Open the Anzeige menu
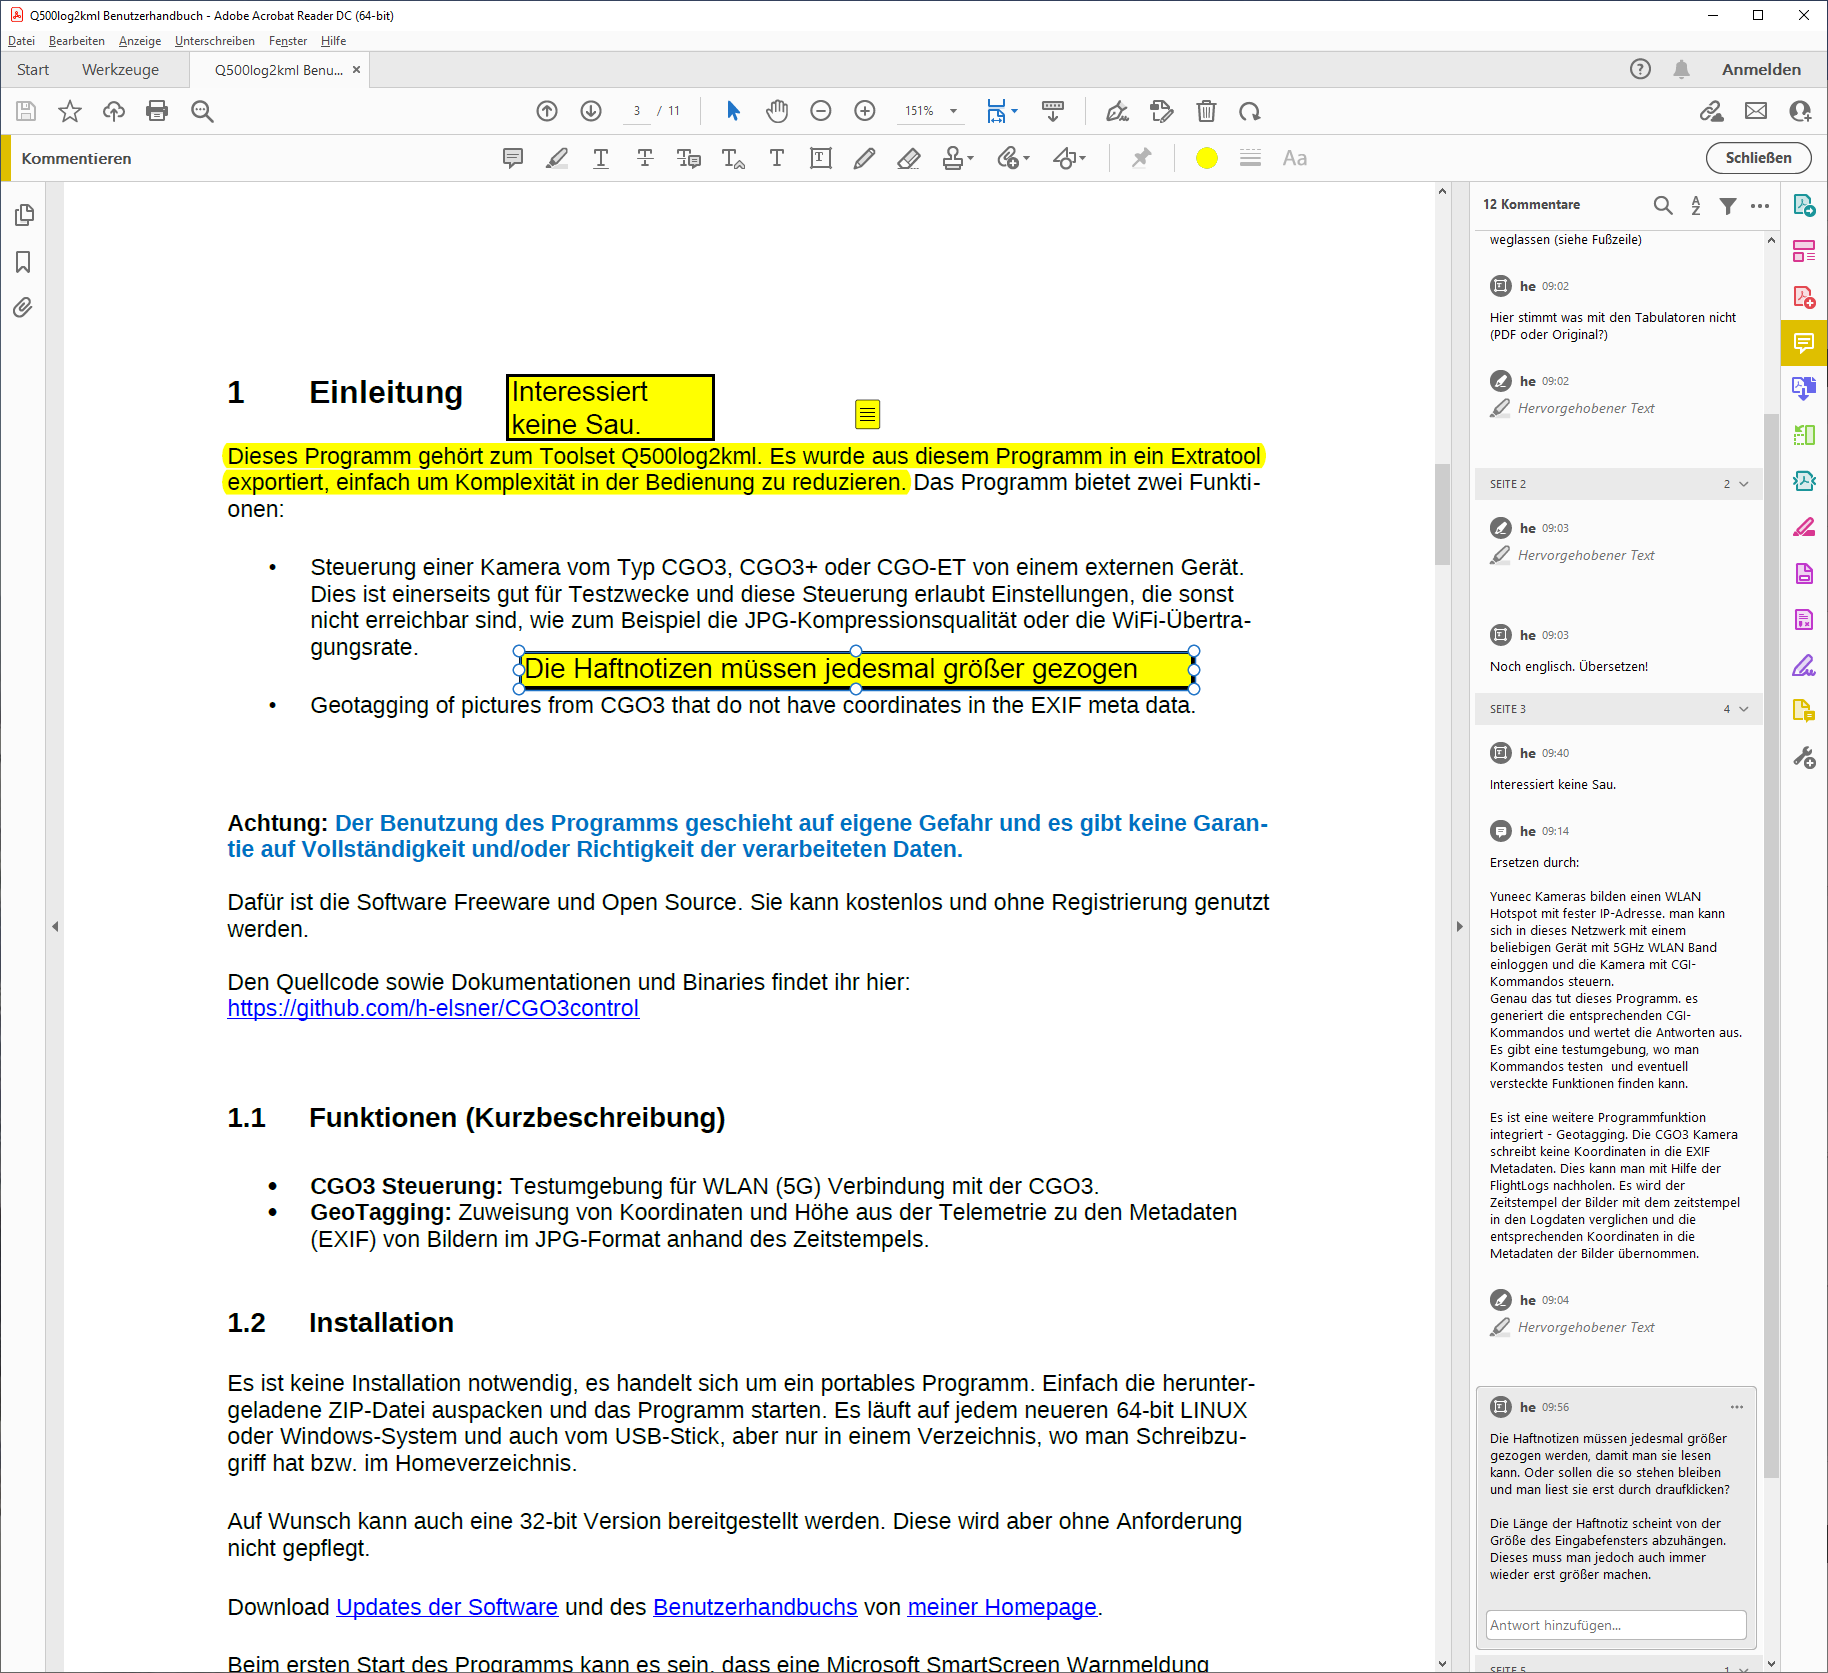 point(139,41)
